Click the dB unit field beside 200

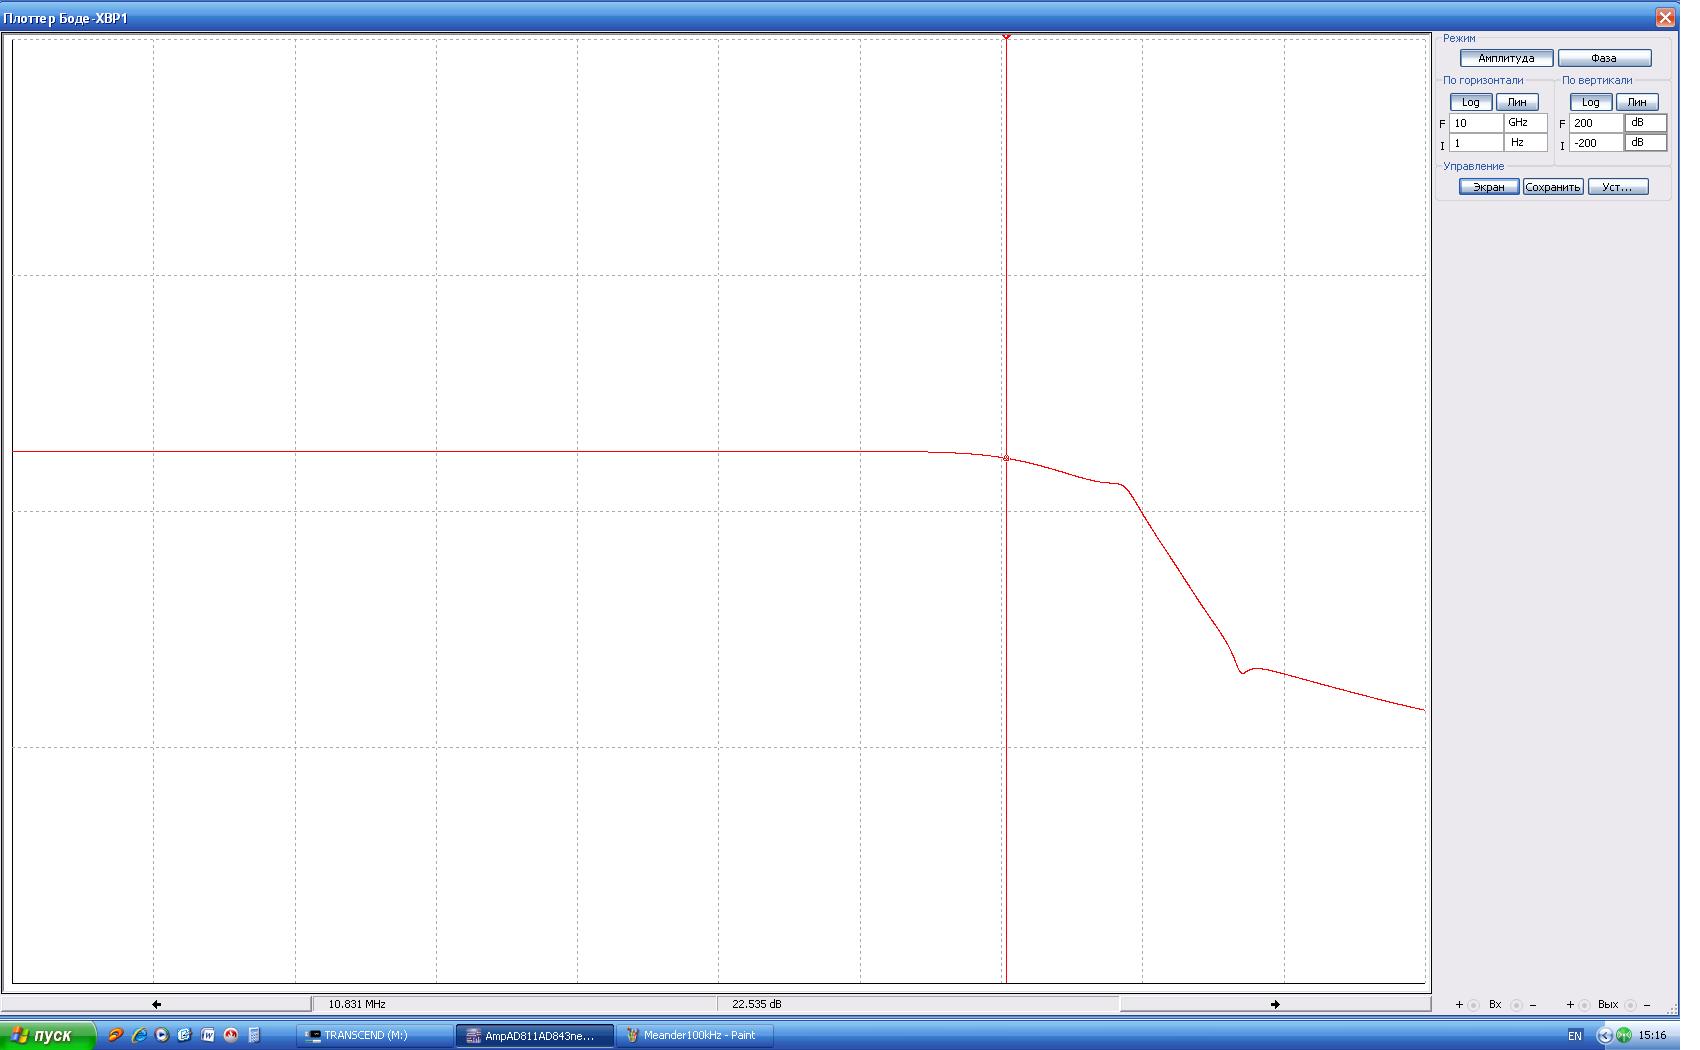1646,123
